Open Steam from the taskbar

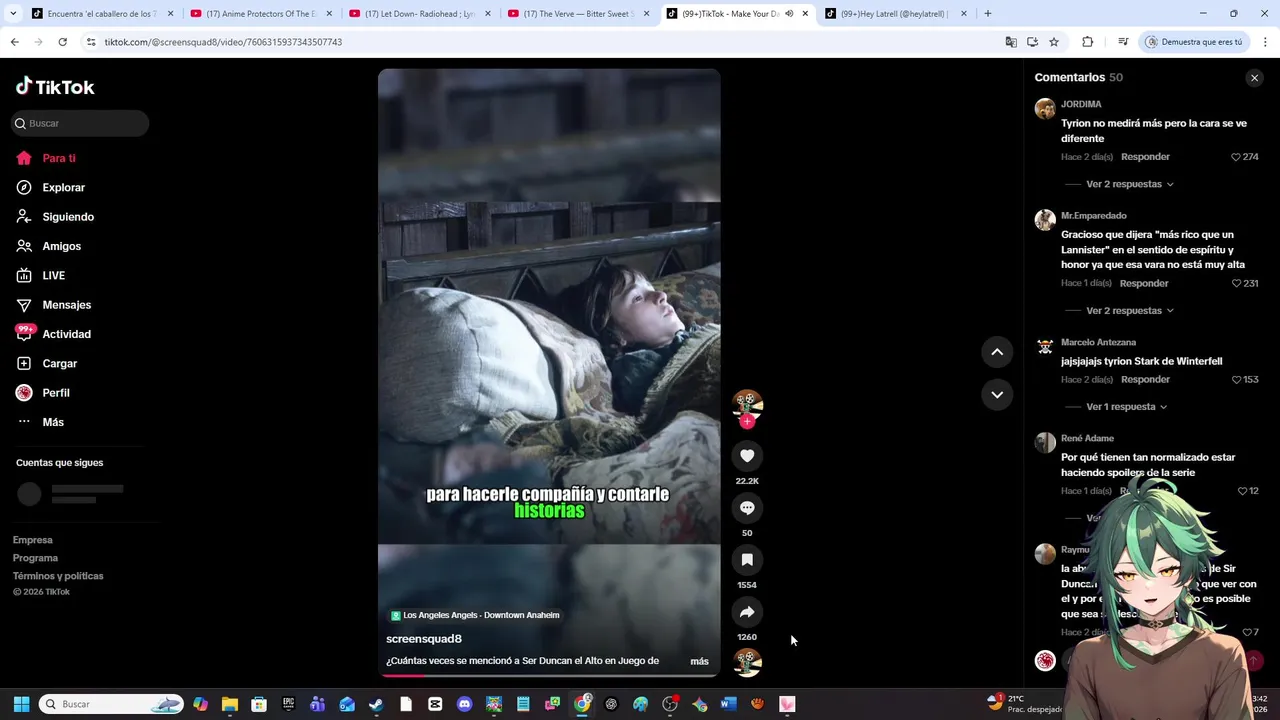(x=376, y=704)
